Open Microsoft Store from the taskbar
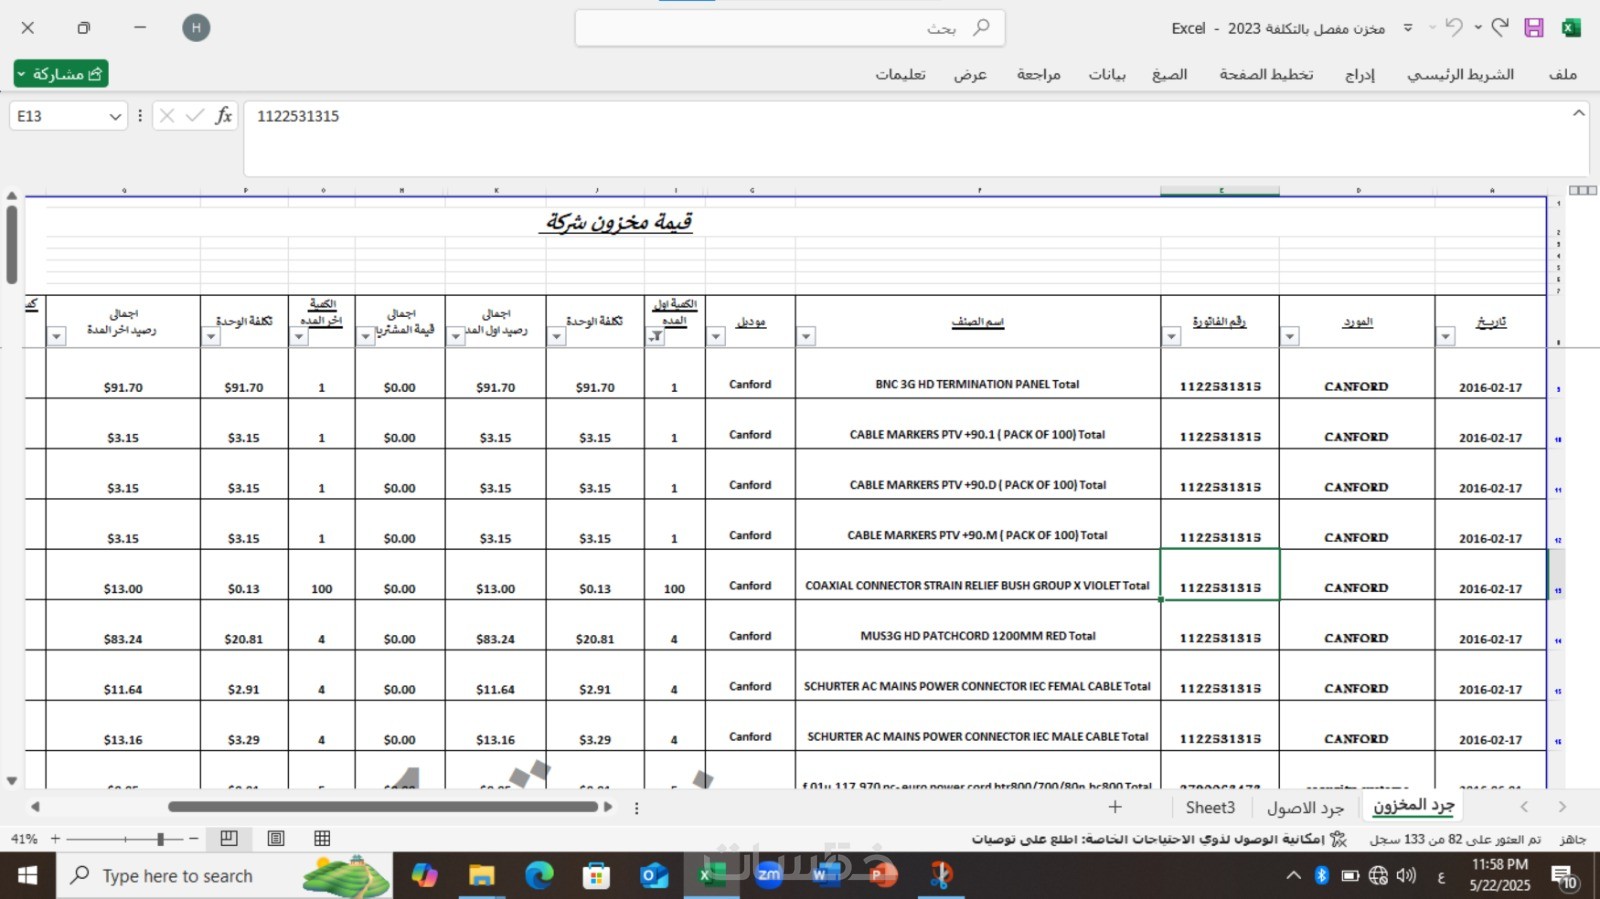1600x899 pixels. click(x=596, y=876)
